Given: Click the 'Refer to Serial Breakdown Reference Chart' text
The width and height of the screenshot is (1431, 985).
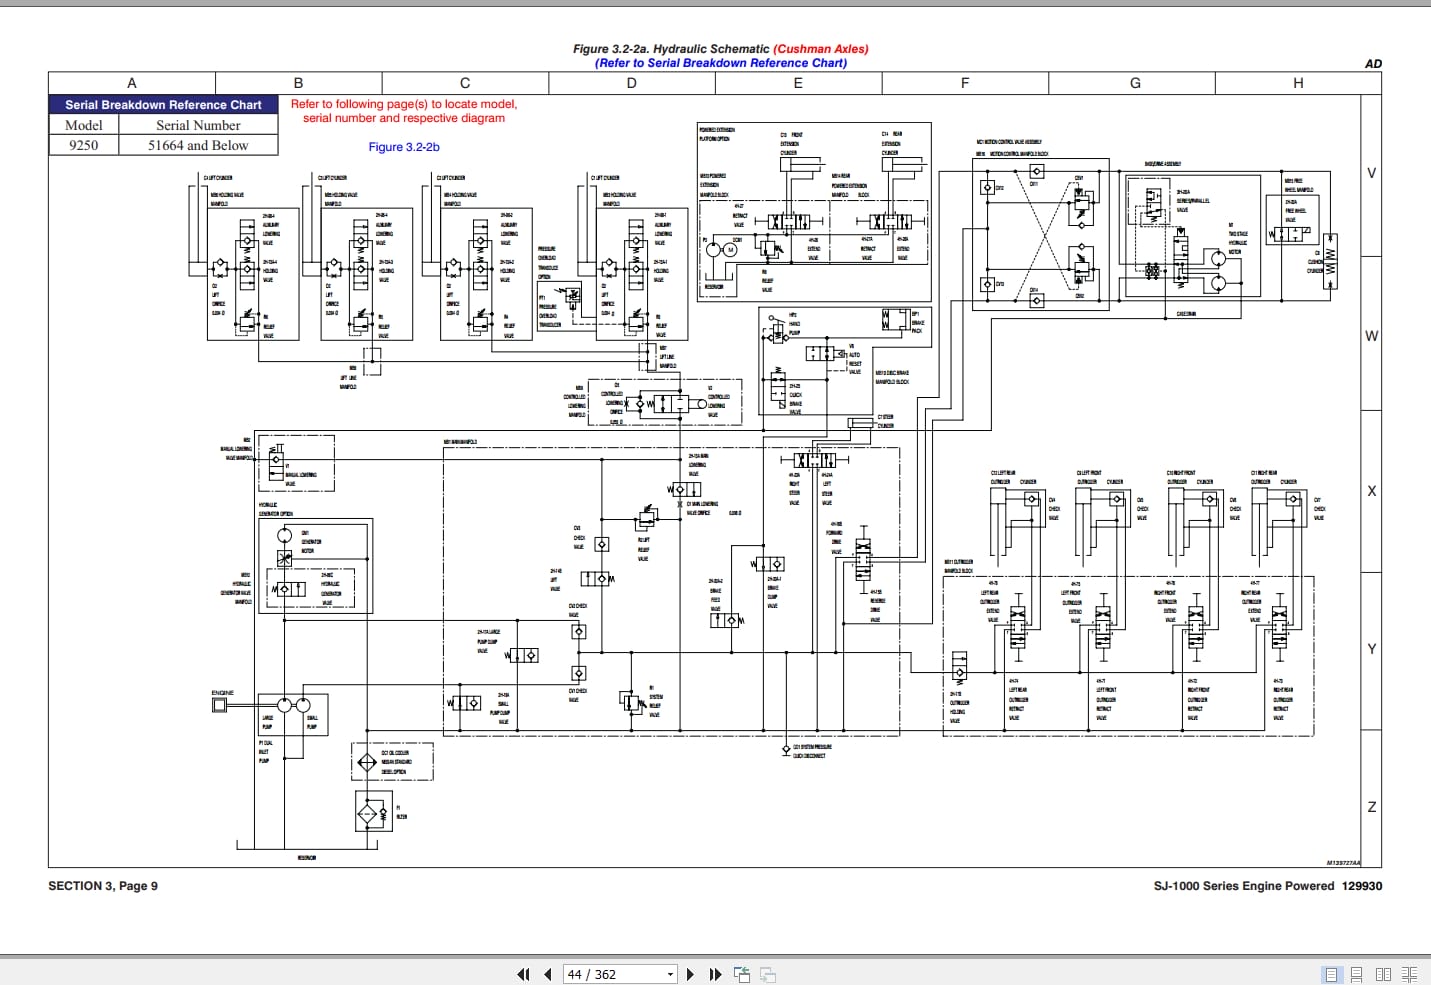Looking at the screenshot, I should [721, 63].
